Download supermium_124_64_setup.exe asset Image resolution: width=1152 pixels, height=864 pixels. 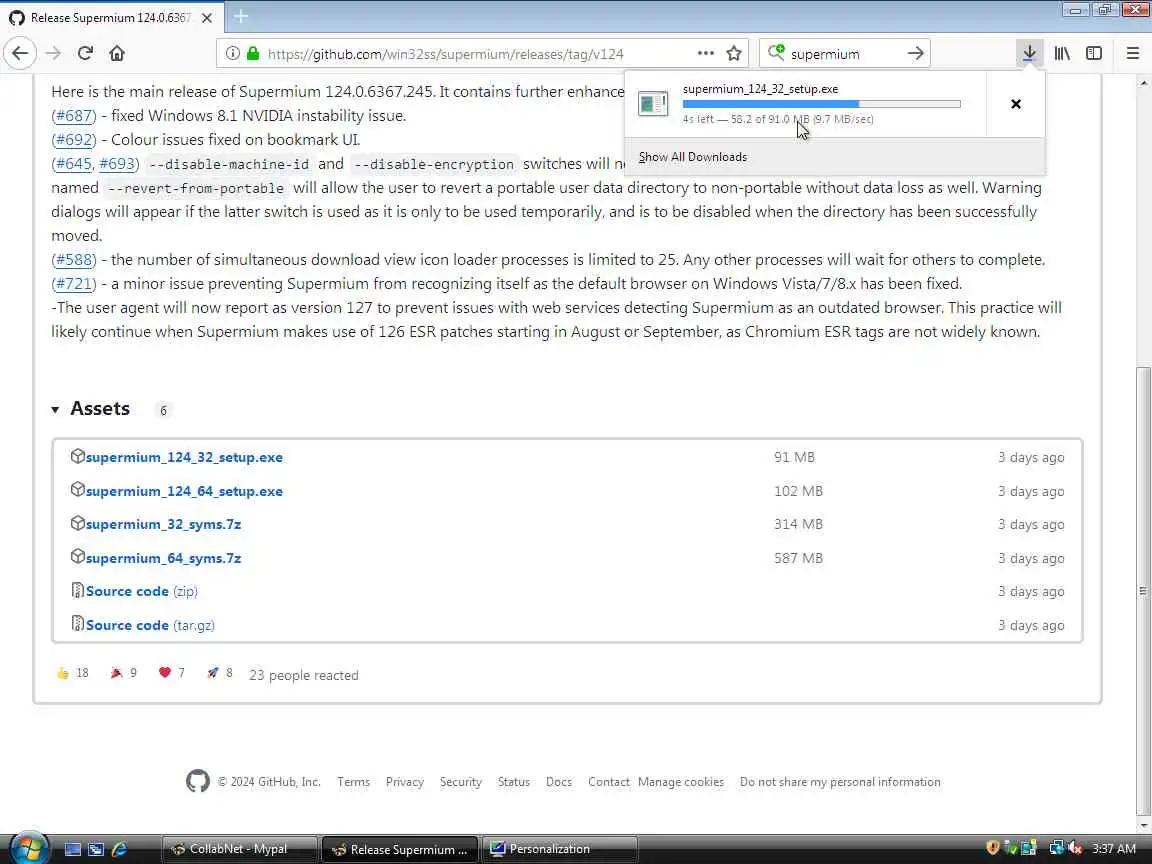pos(184,491)
